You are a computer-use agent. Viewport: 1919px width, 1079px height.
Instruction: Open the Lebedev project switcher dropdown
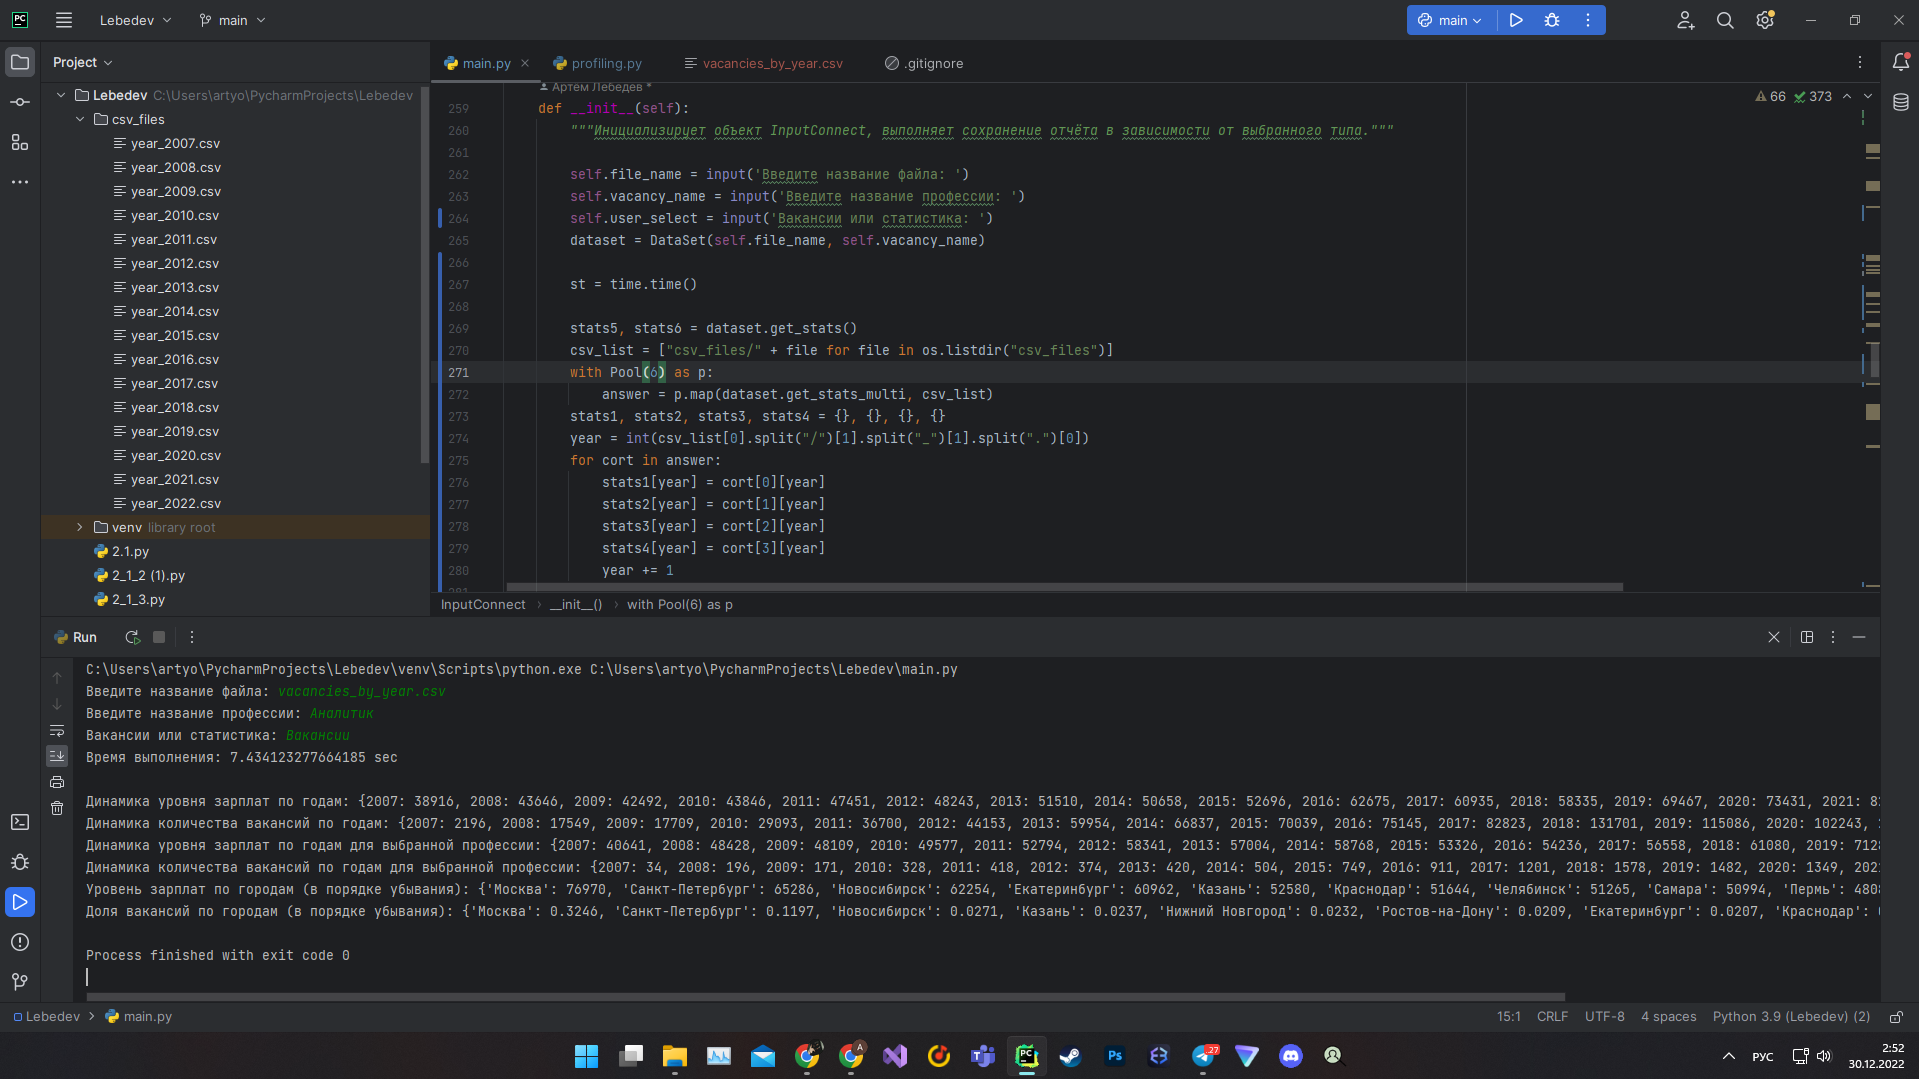[x=133, y=20]
